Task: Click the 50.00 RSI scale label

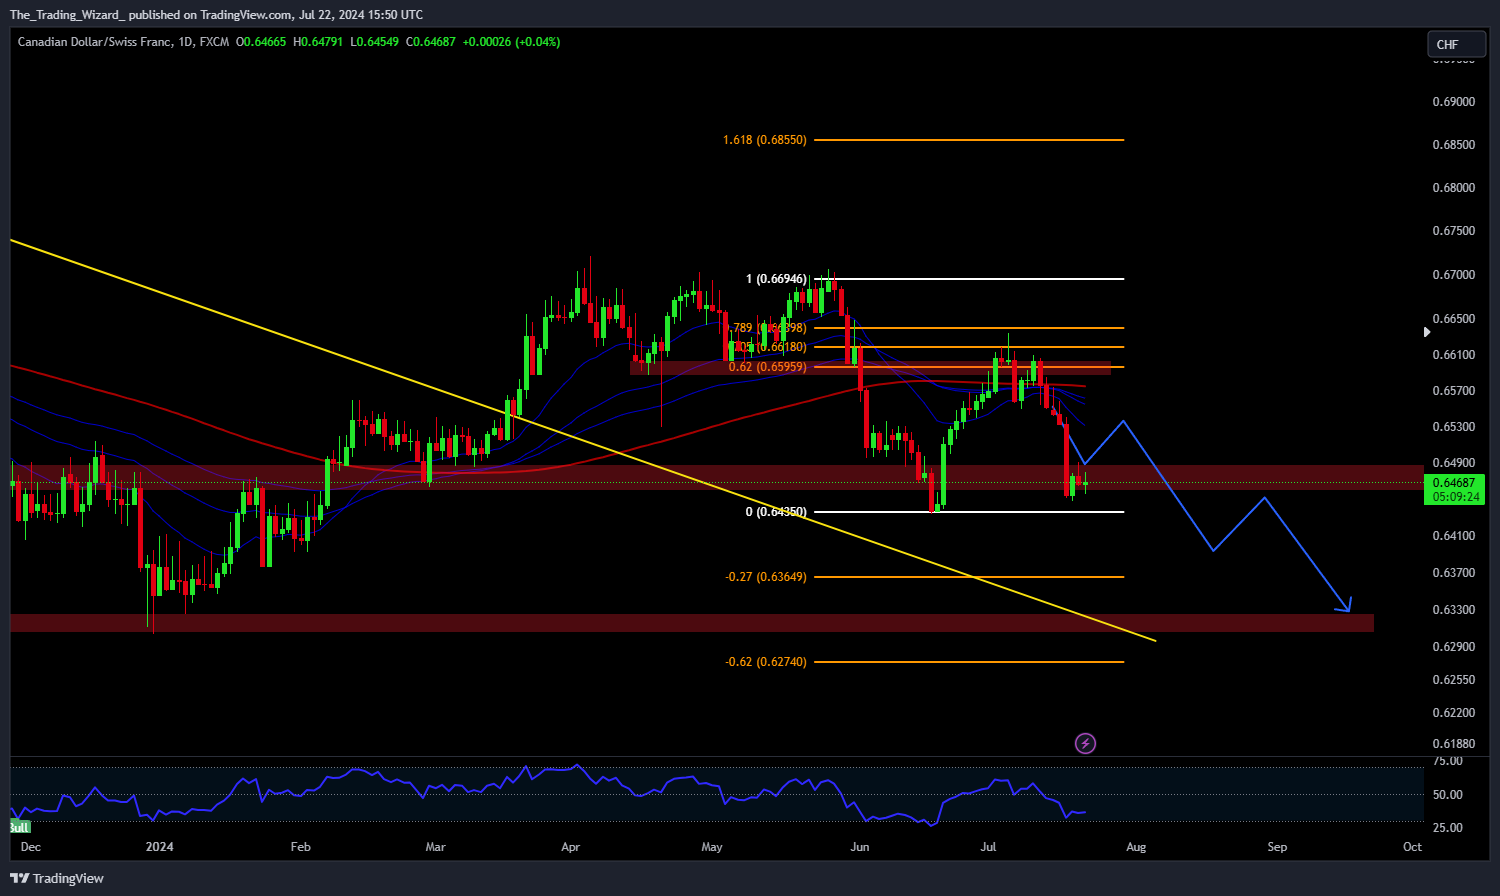Action: tap(1448, 795)
